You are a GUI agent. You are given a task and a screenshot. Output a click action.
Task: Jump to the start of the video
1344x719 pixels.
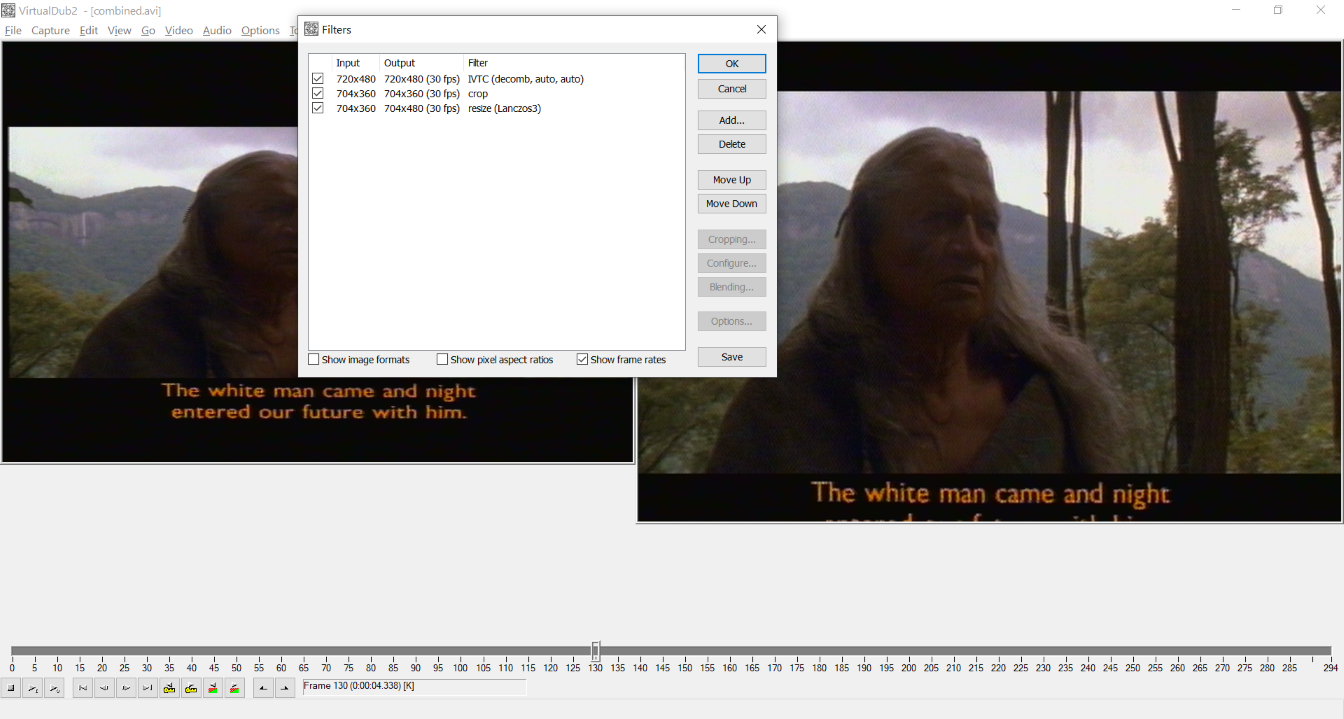click(x=83, y=688)
